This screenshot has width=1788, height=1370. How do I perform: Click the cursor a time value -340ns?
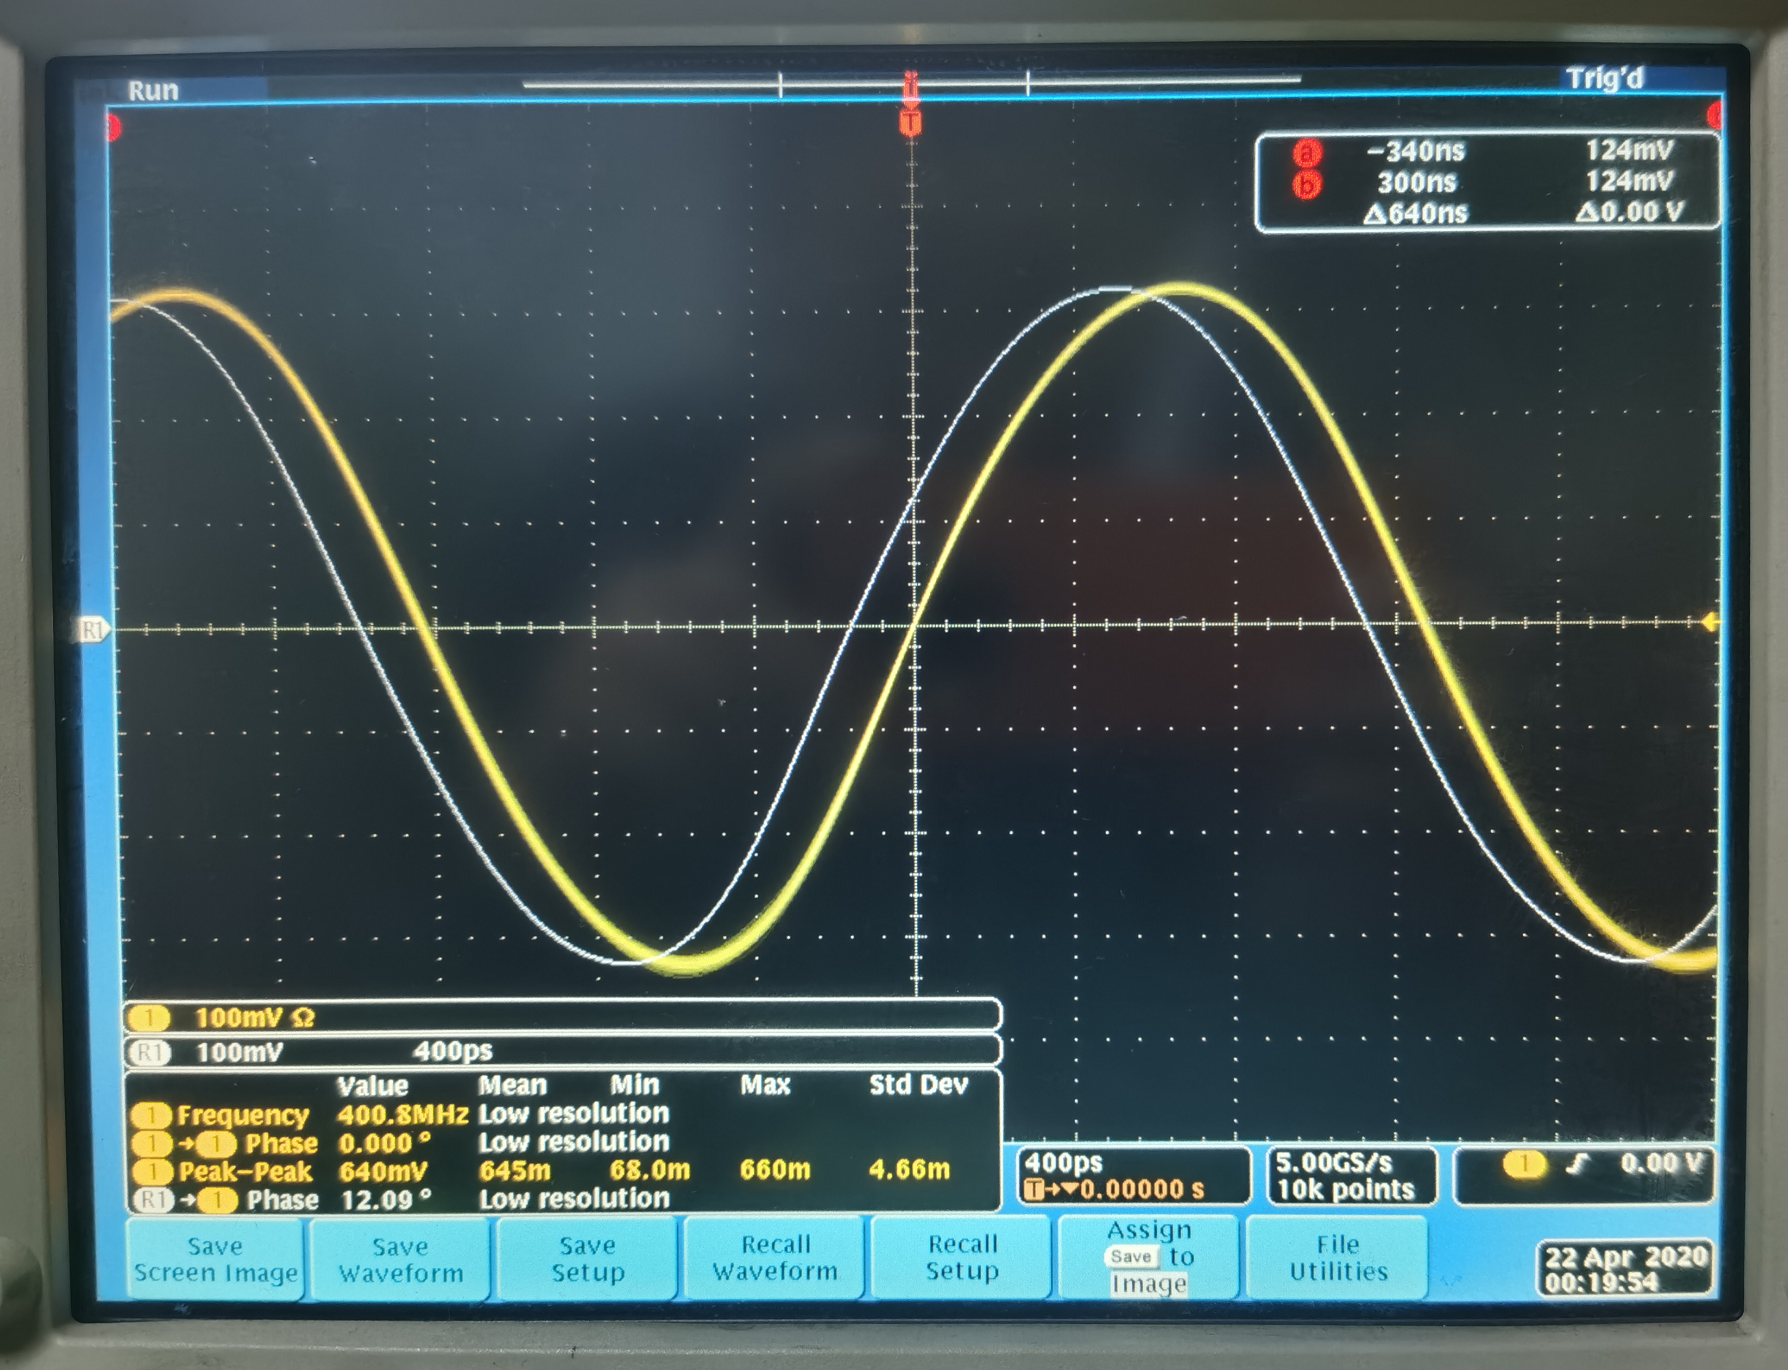pos(1416,152)
